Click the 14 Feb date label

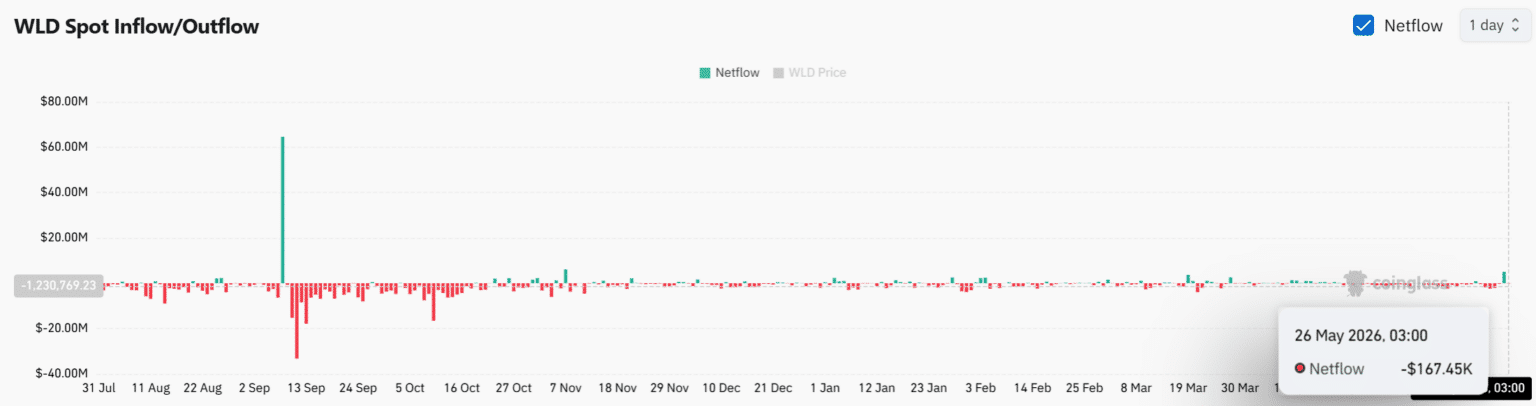click(x=1032, y=388)
